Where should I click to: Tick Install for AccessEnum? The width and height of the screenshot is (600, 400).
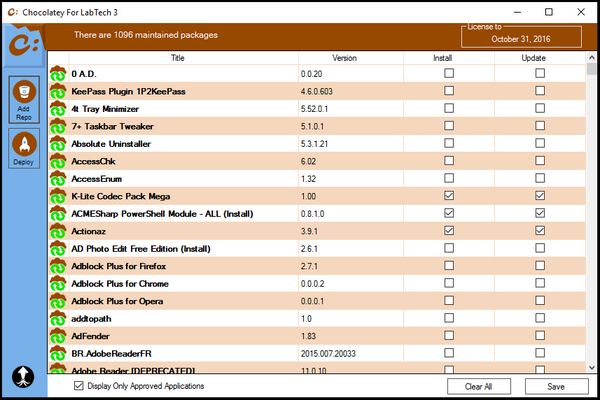(x=449, y=178)
